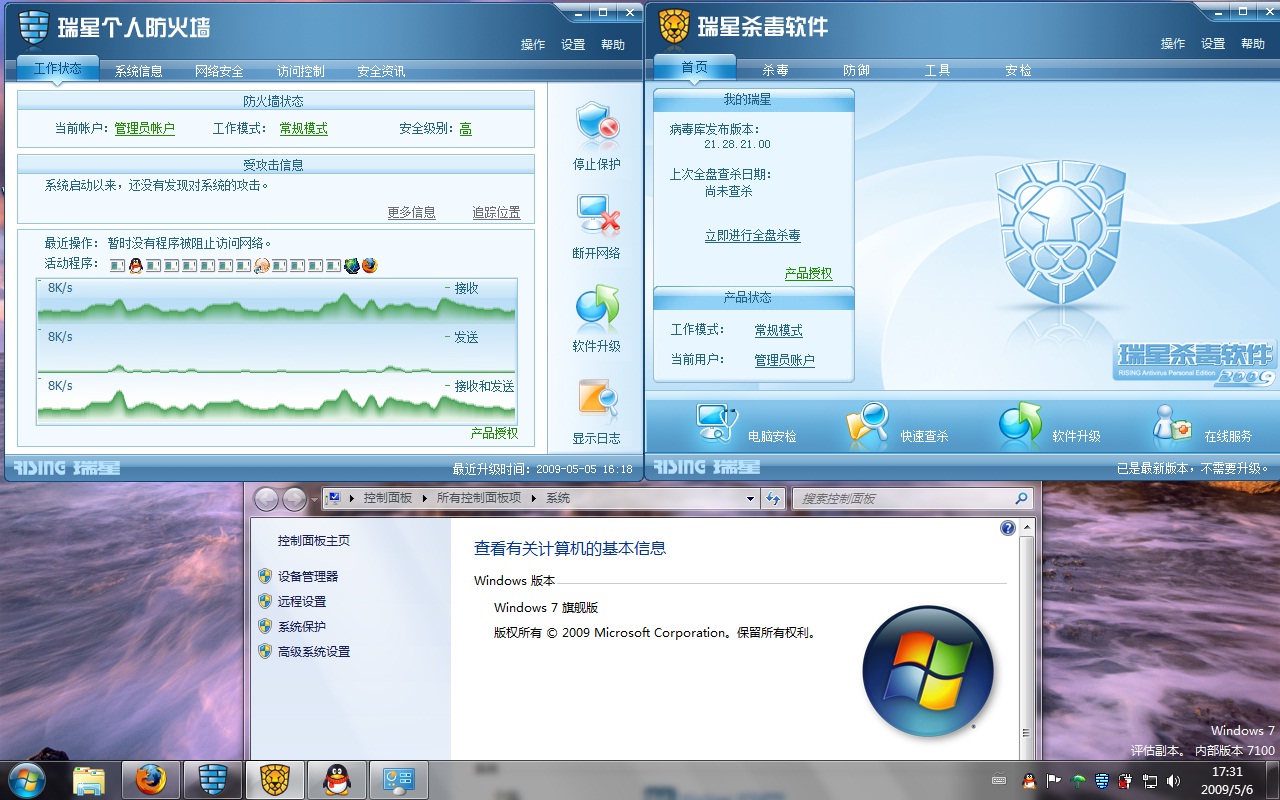
Task: Click the green umbrella tray icon
Action: pyautogui.click(x=1077, y=780)
